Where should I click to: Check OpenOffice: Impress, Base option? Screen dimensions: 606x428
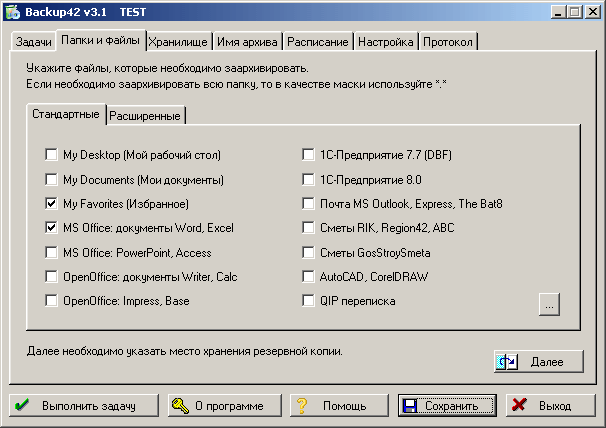51,300
